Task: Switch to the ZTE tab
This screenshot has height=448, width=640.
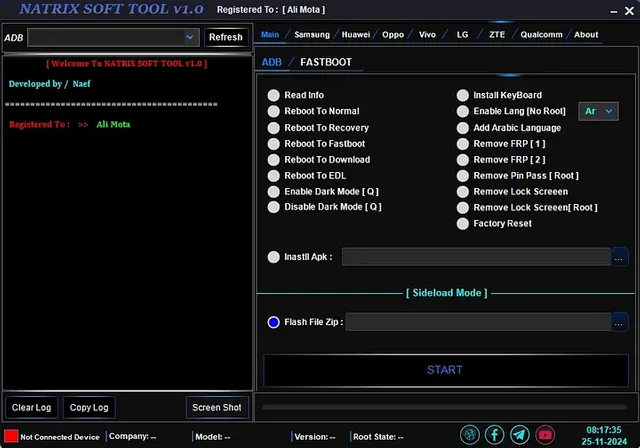Action: [x=497, y=35]
